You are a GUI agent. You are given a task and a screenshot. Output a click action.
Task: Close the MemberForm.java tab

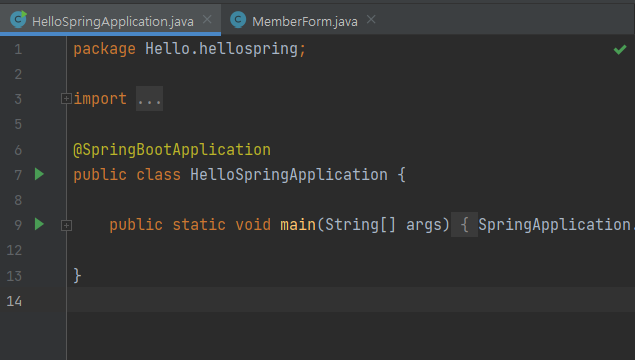371,19
